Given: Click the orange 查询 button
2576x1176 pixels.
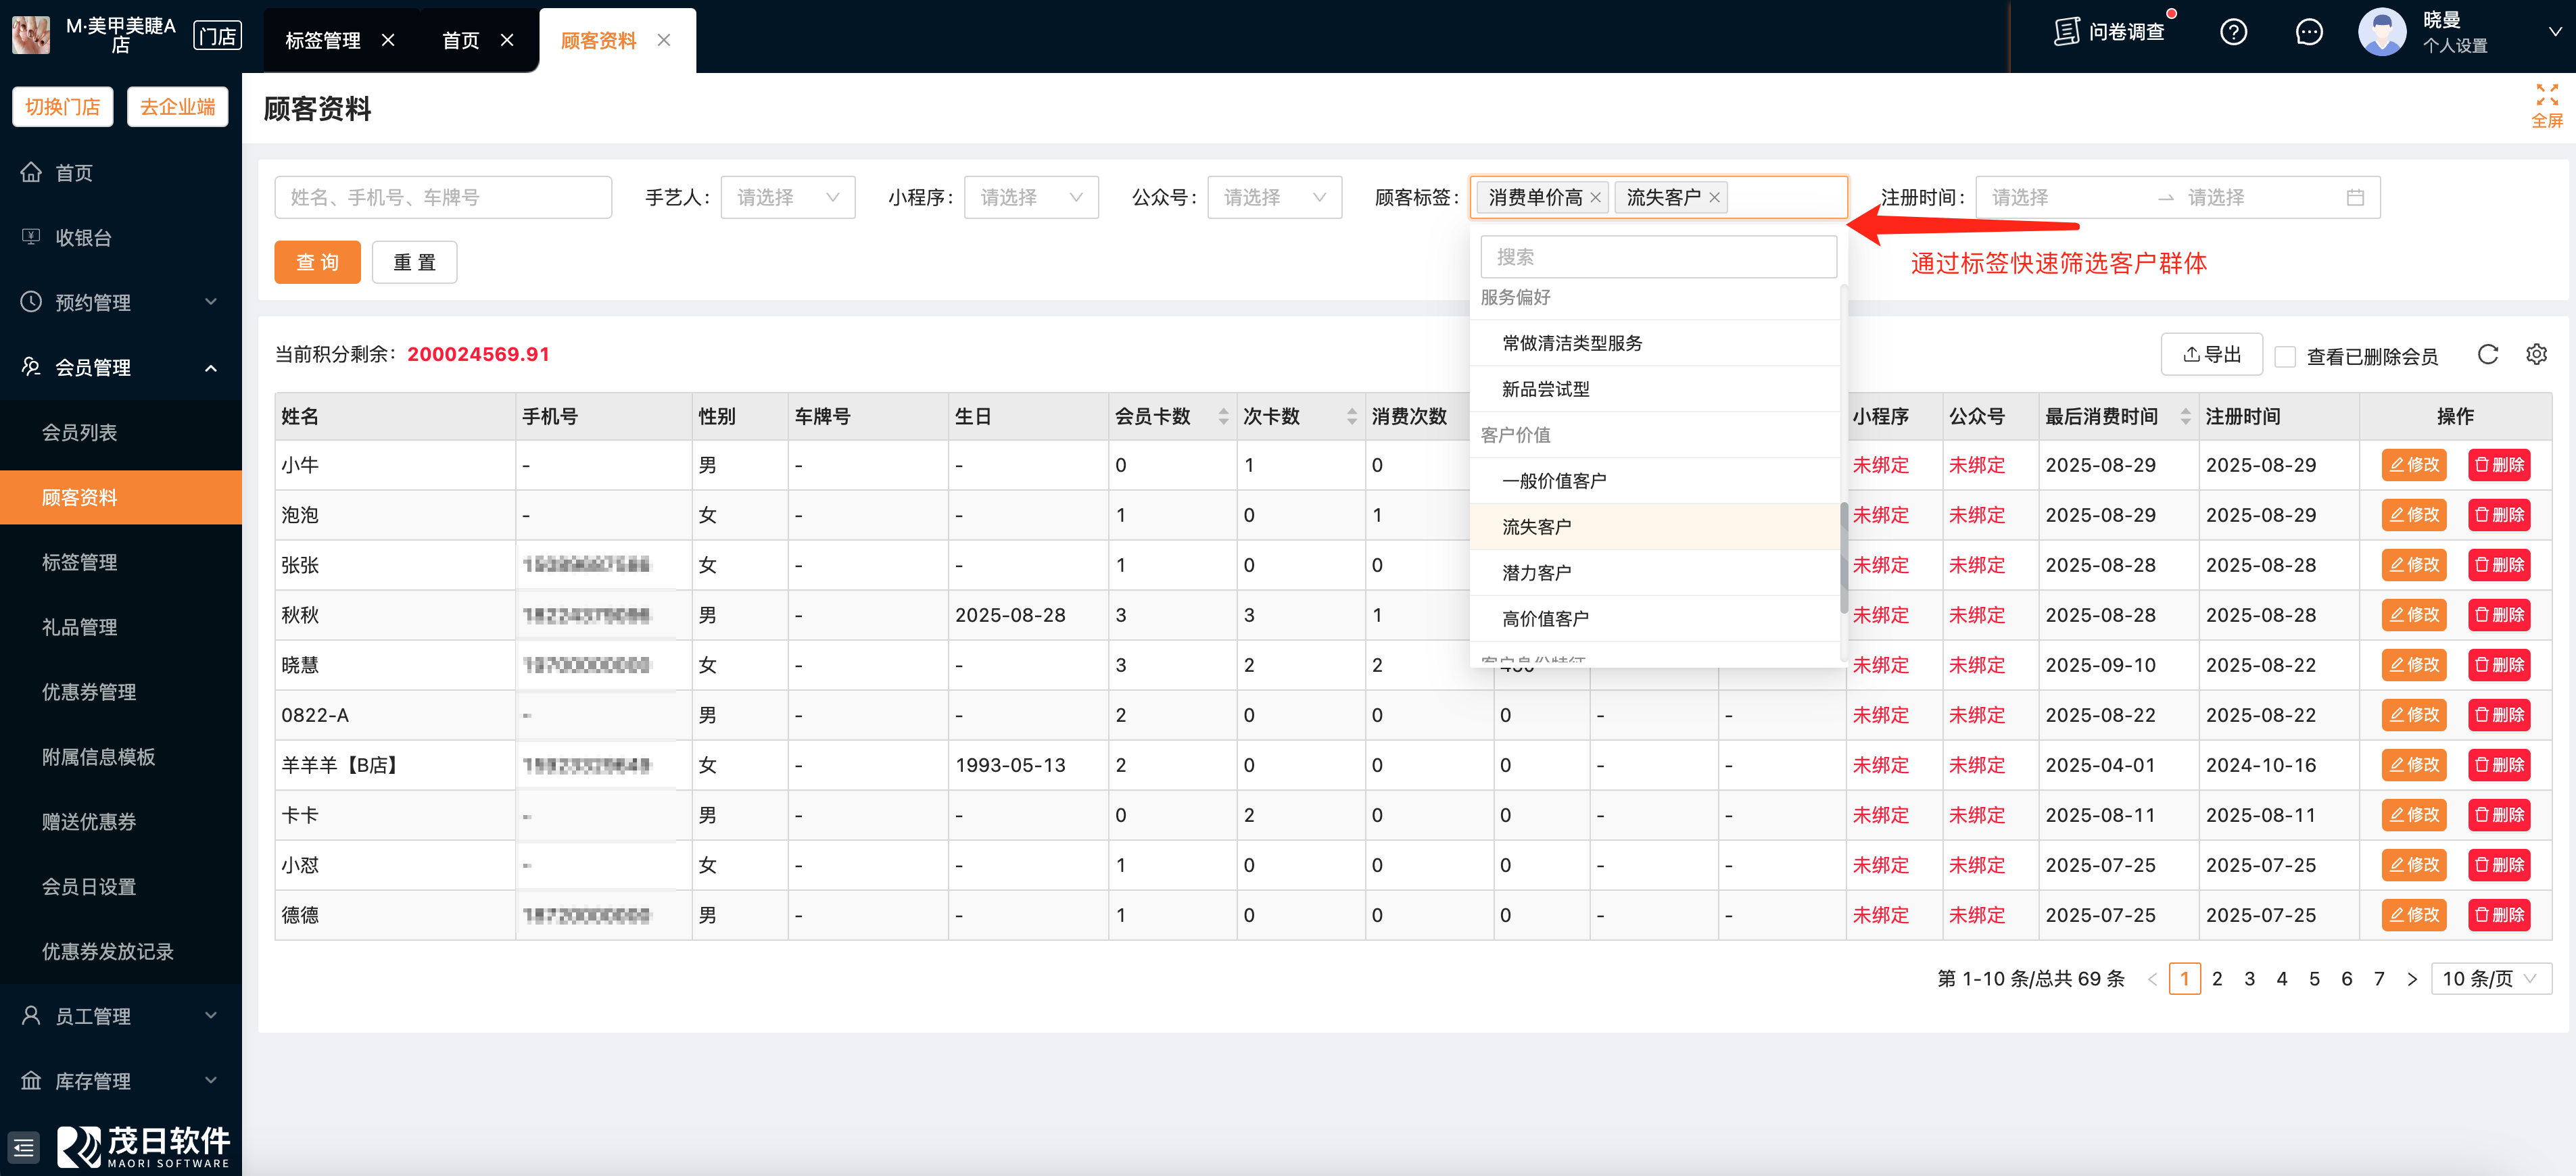Looking at the screenshot, I should point(317,262).
